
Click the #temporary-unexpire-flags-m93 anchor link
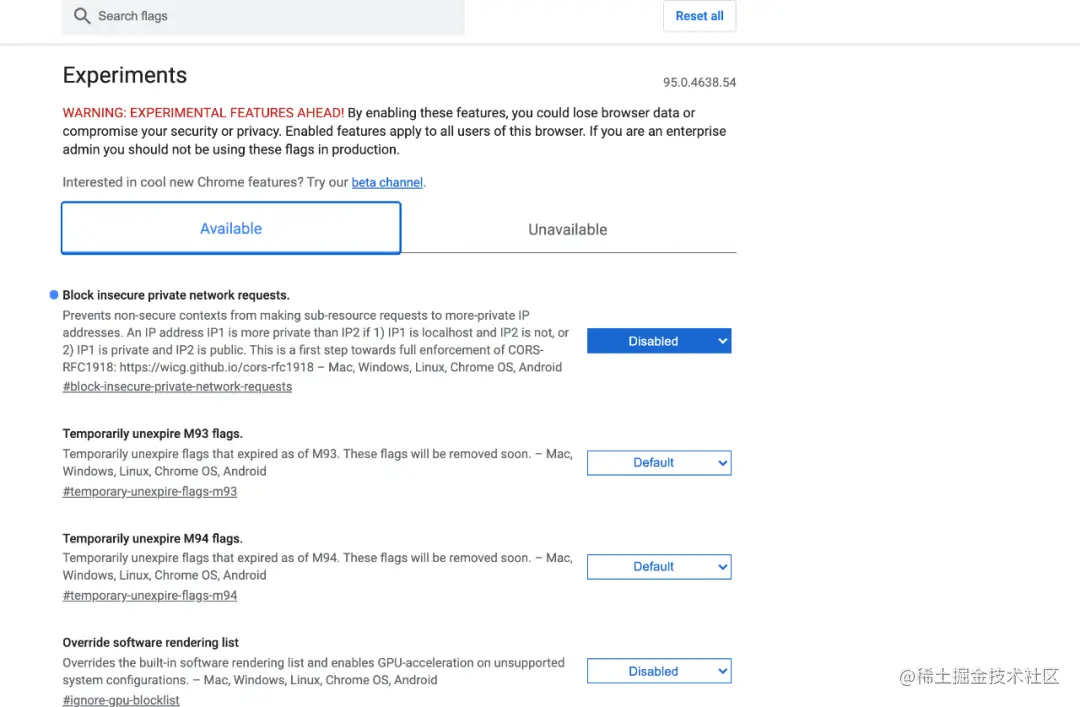(150, 492)
